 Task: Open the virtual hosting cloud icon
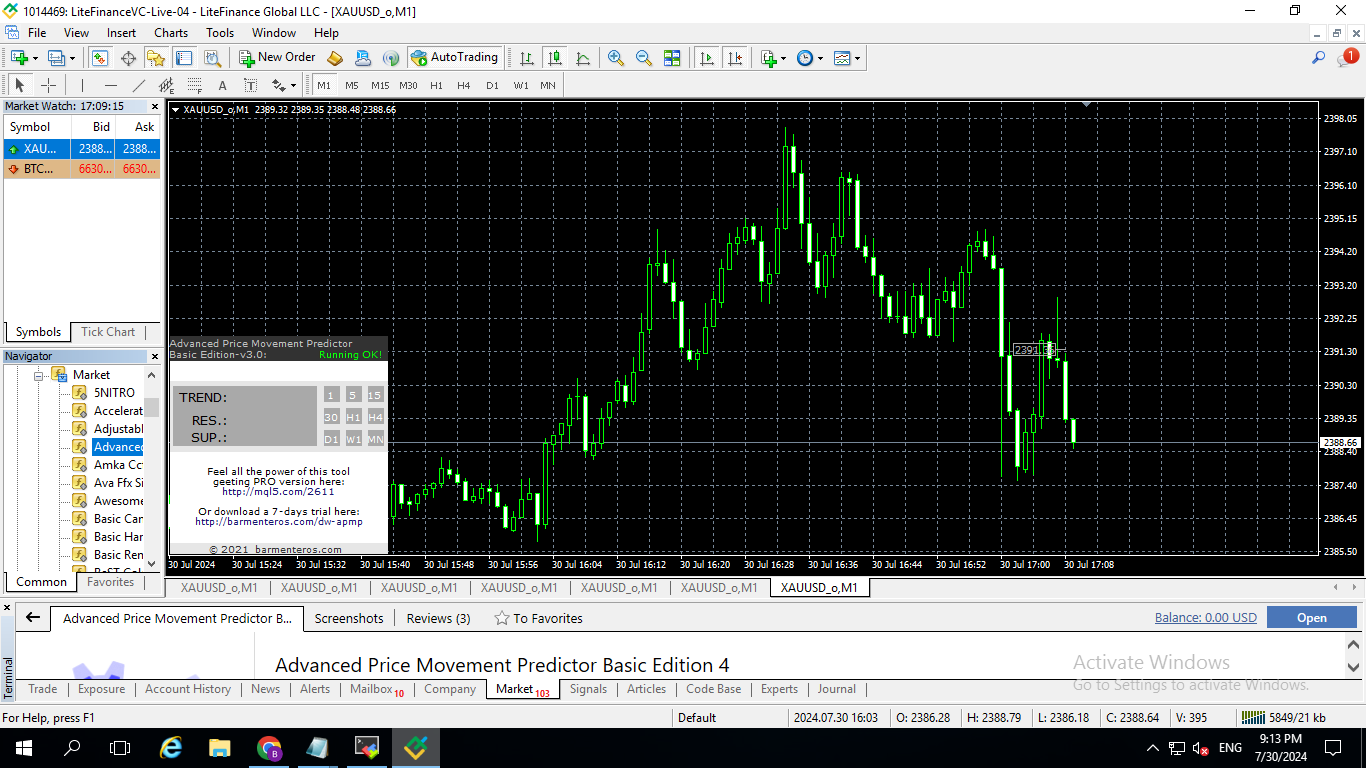point(363,58)
